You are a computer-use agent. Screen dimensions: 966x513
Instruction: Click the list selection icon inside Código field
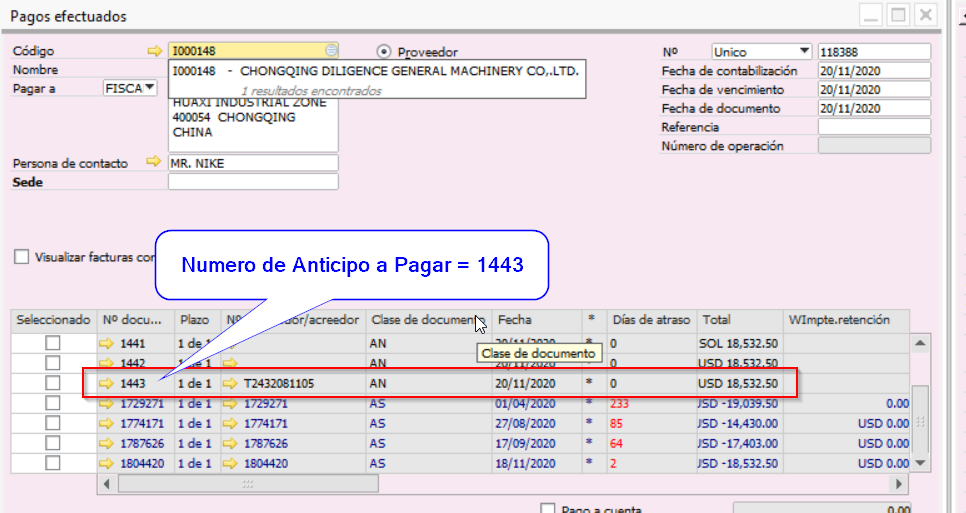(x=331, y=51)
